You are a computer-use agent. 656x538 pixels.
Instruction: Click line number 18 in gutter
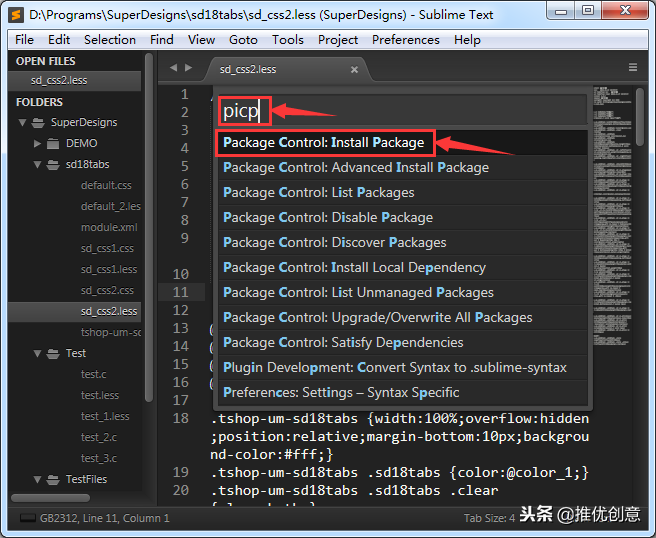181,418
